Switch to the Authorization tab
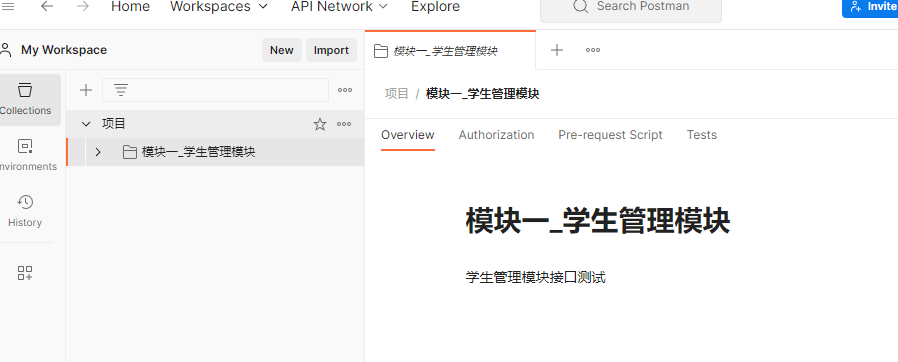This screenshot has height=362, width=898. point(497,135)
